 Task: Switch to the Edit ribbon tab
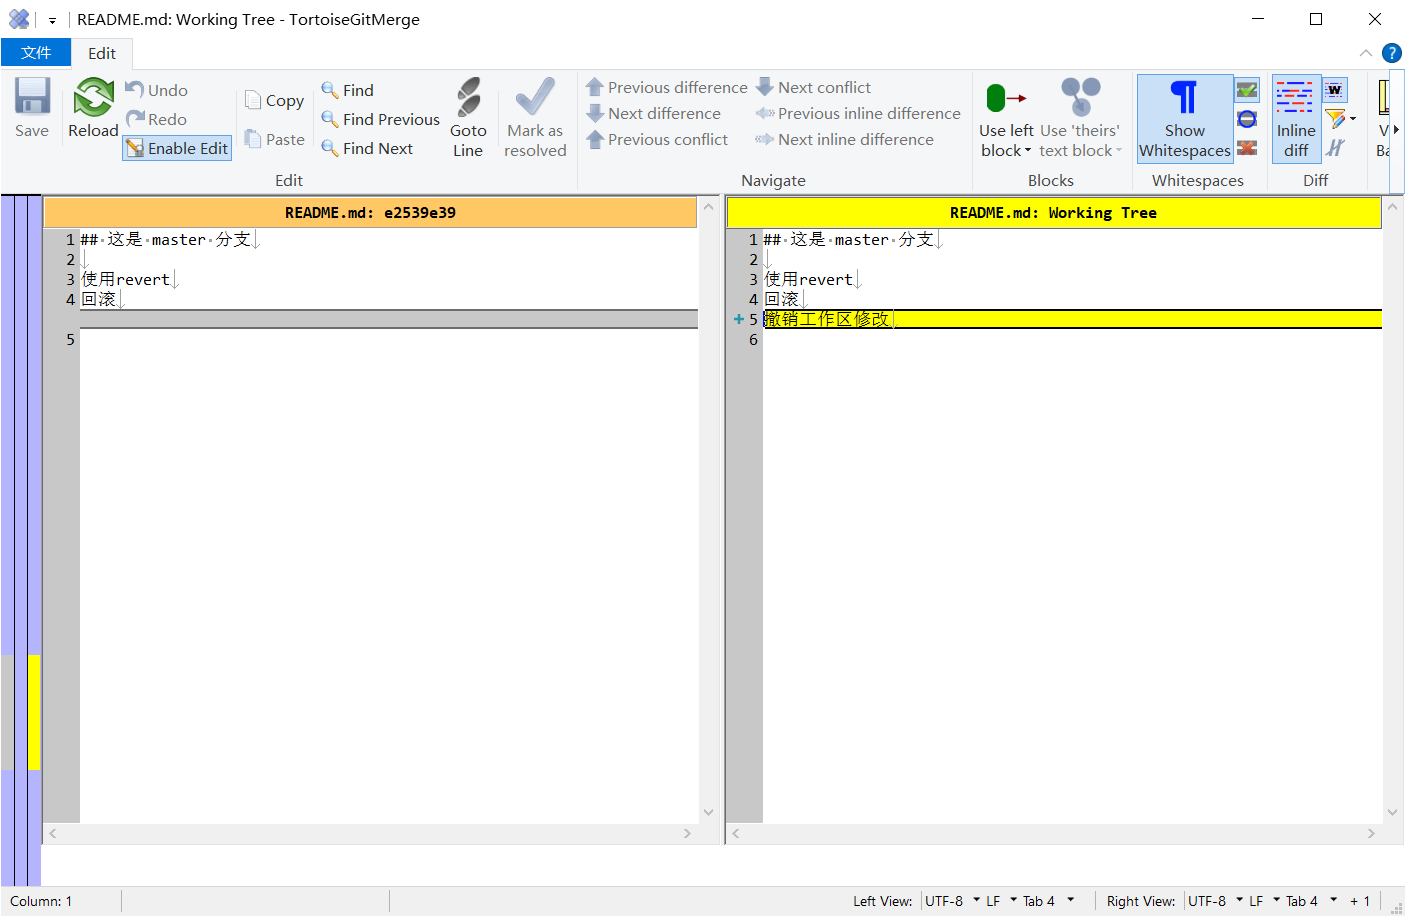[x=101, y=53]
